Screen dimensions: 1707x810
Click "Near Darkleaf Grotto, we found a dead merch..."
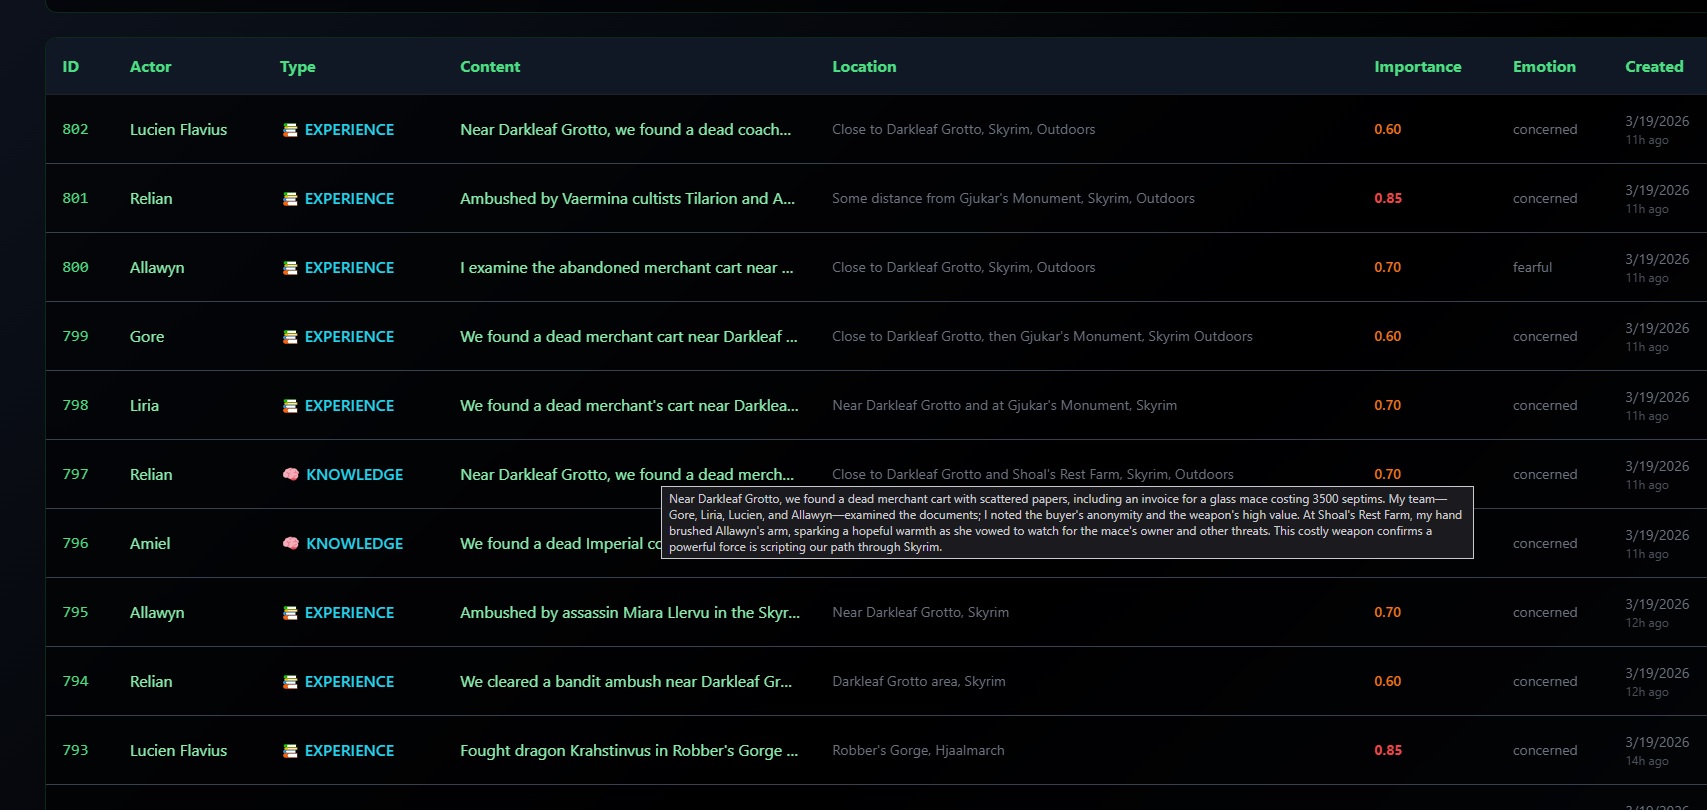click(627, 475)
